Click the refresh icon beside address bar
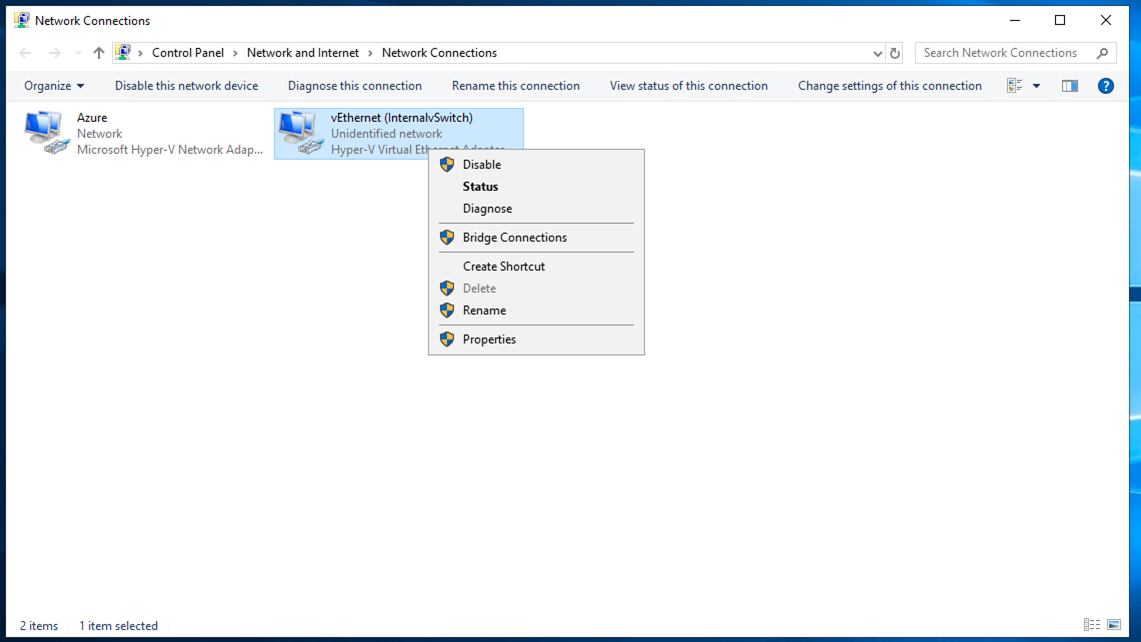The height and width of the screenshot is (642, 1141). [x=893, y=52]
